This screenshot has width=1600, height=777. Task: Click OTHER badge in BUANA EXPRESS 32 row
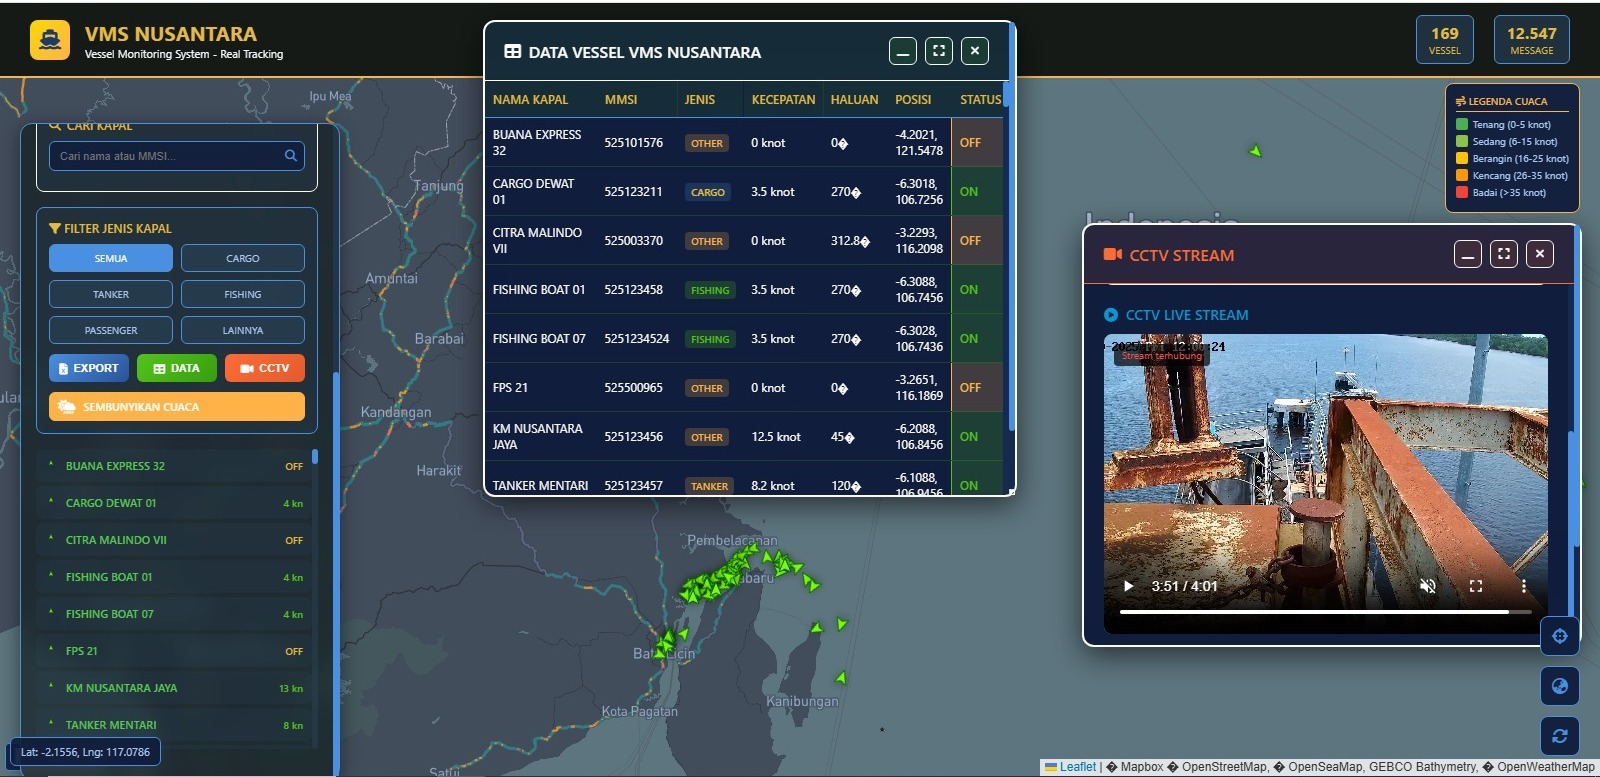pyautogui.click(x=707, y=143)
